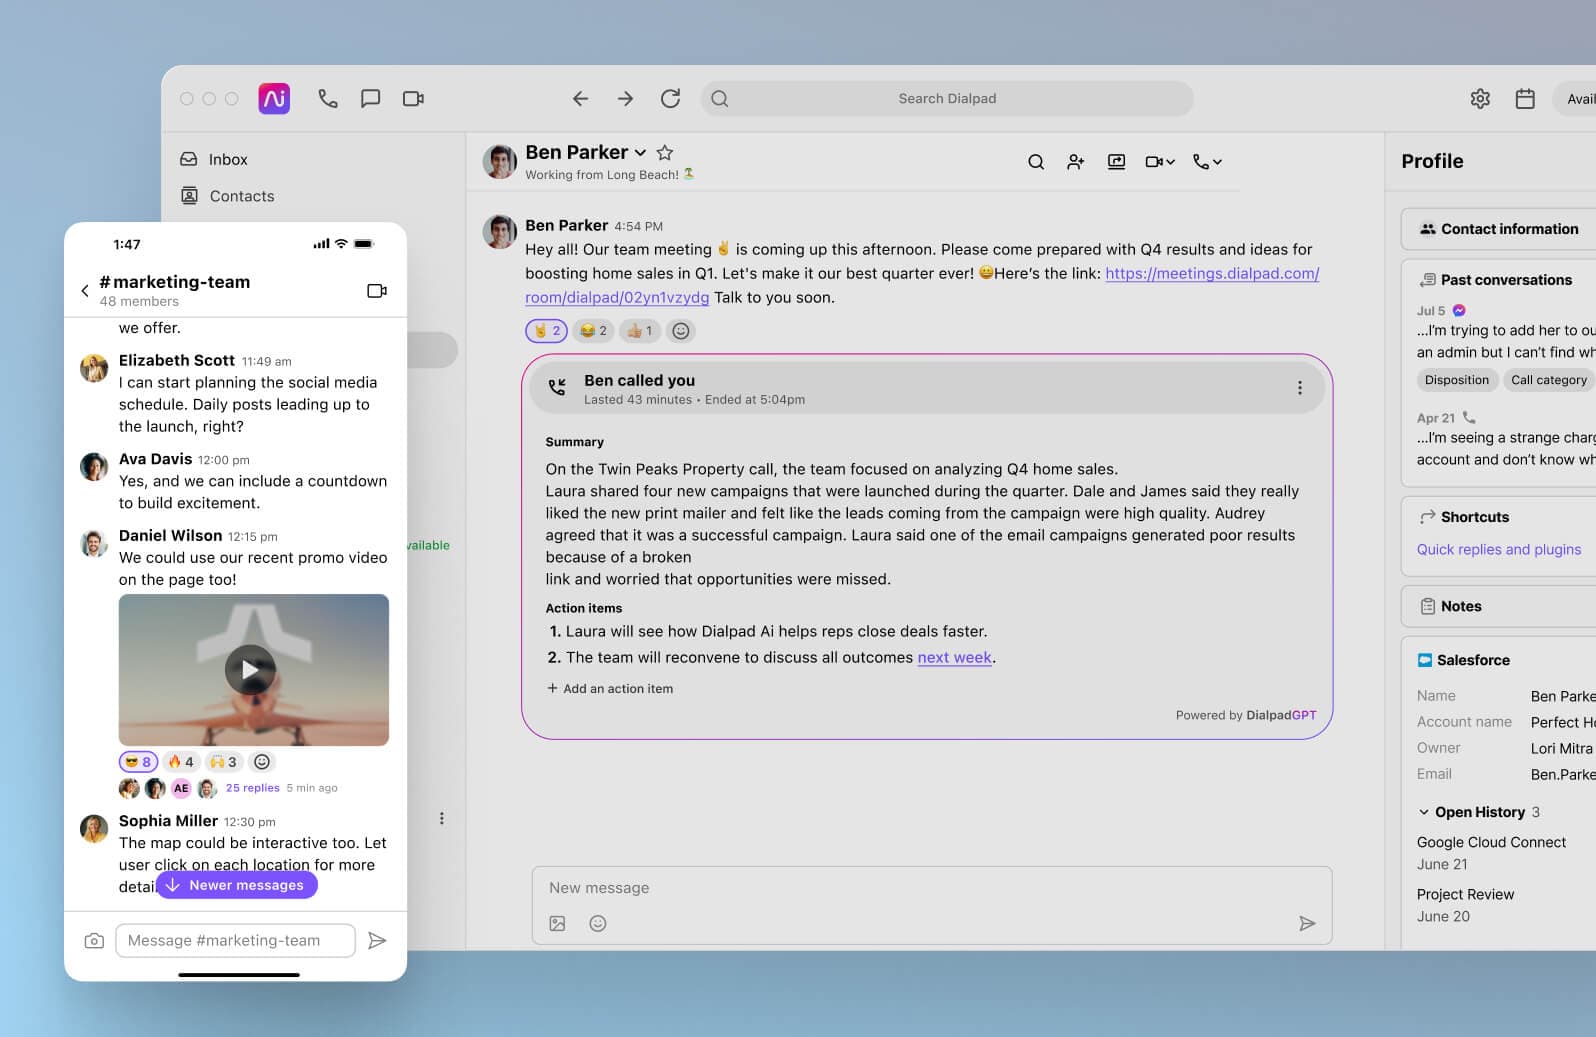The image size is (1596, 1037).
Task: Click the phone call icon in top toolbar
Action: point(328,98)
